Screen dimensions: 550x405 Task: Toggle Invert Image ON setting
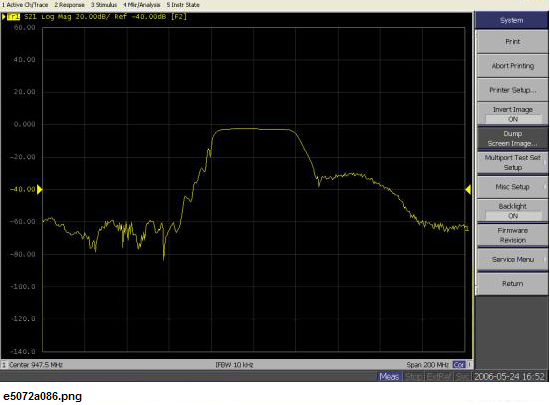pos(512,114)
